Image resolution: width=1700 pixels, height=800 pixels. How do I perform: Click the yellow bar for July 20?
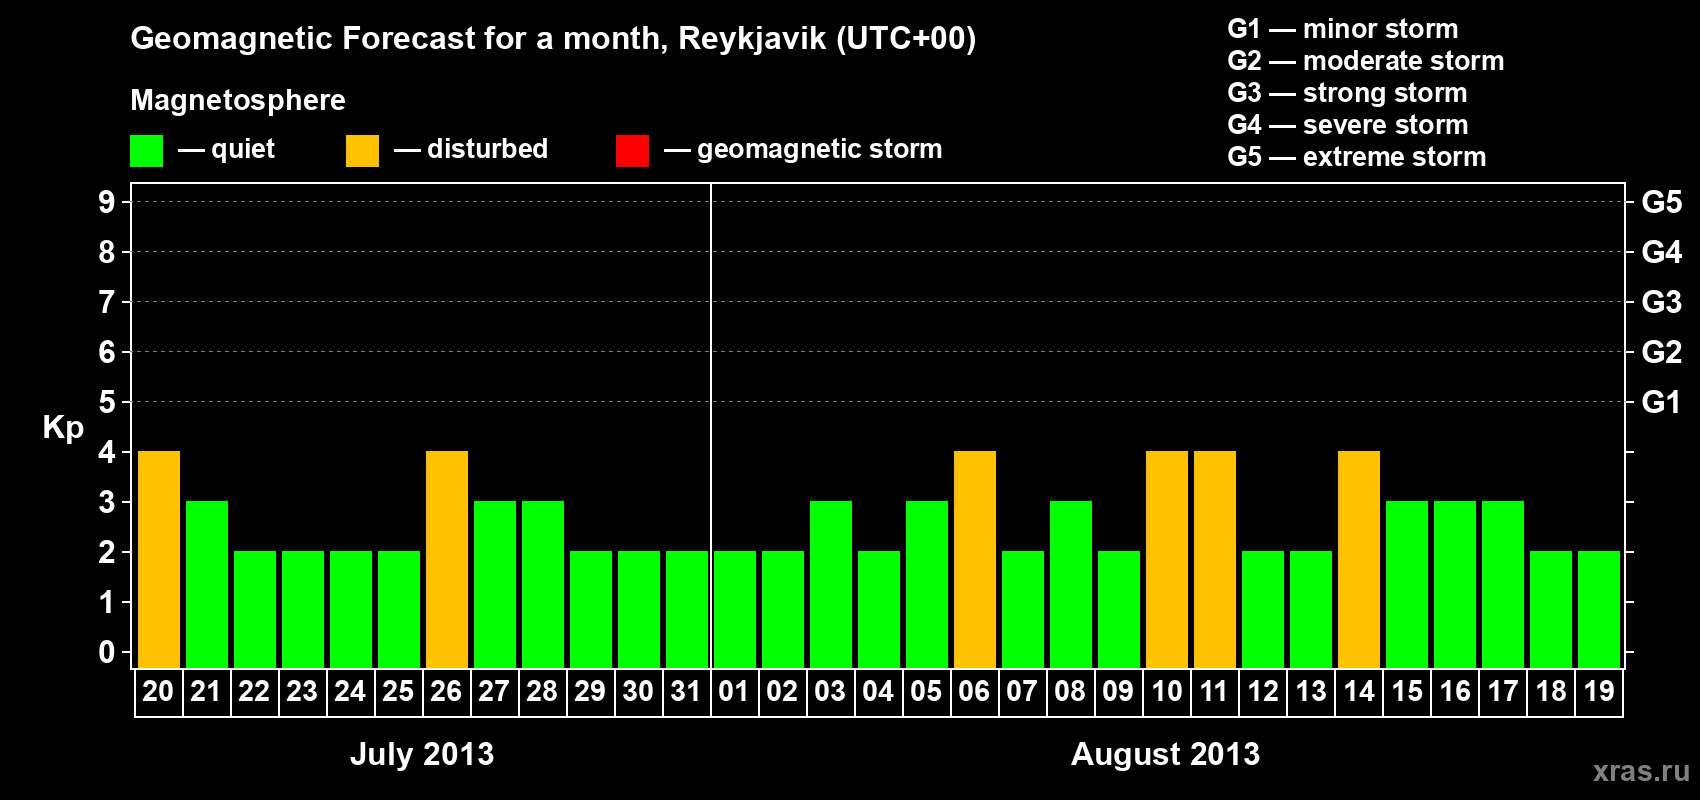click(159, 559)
